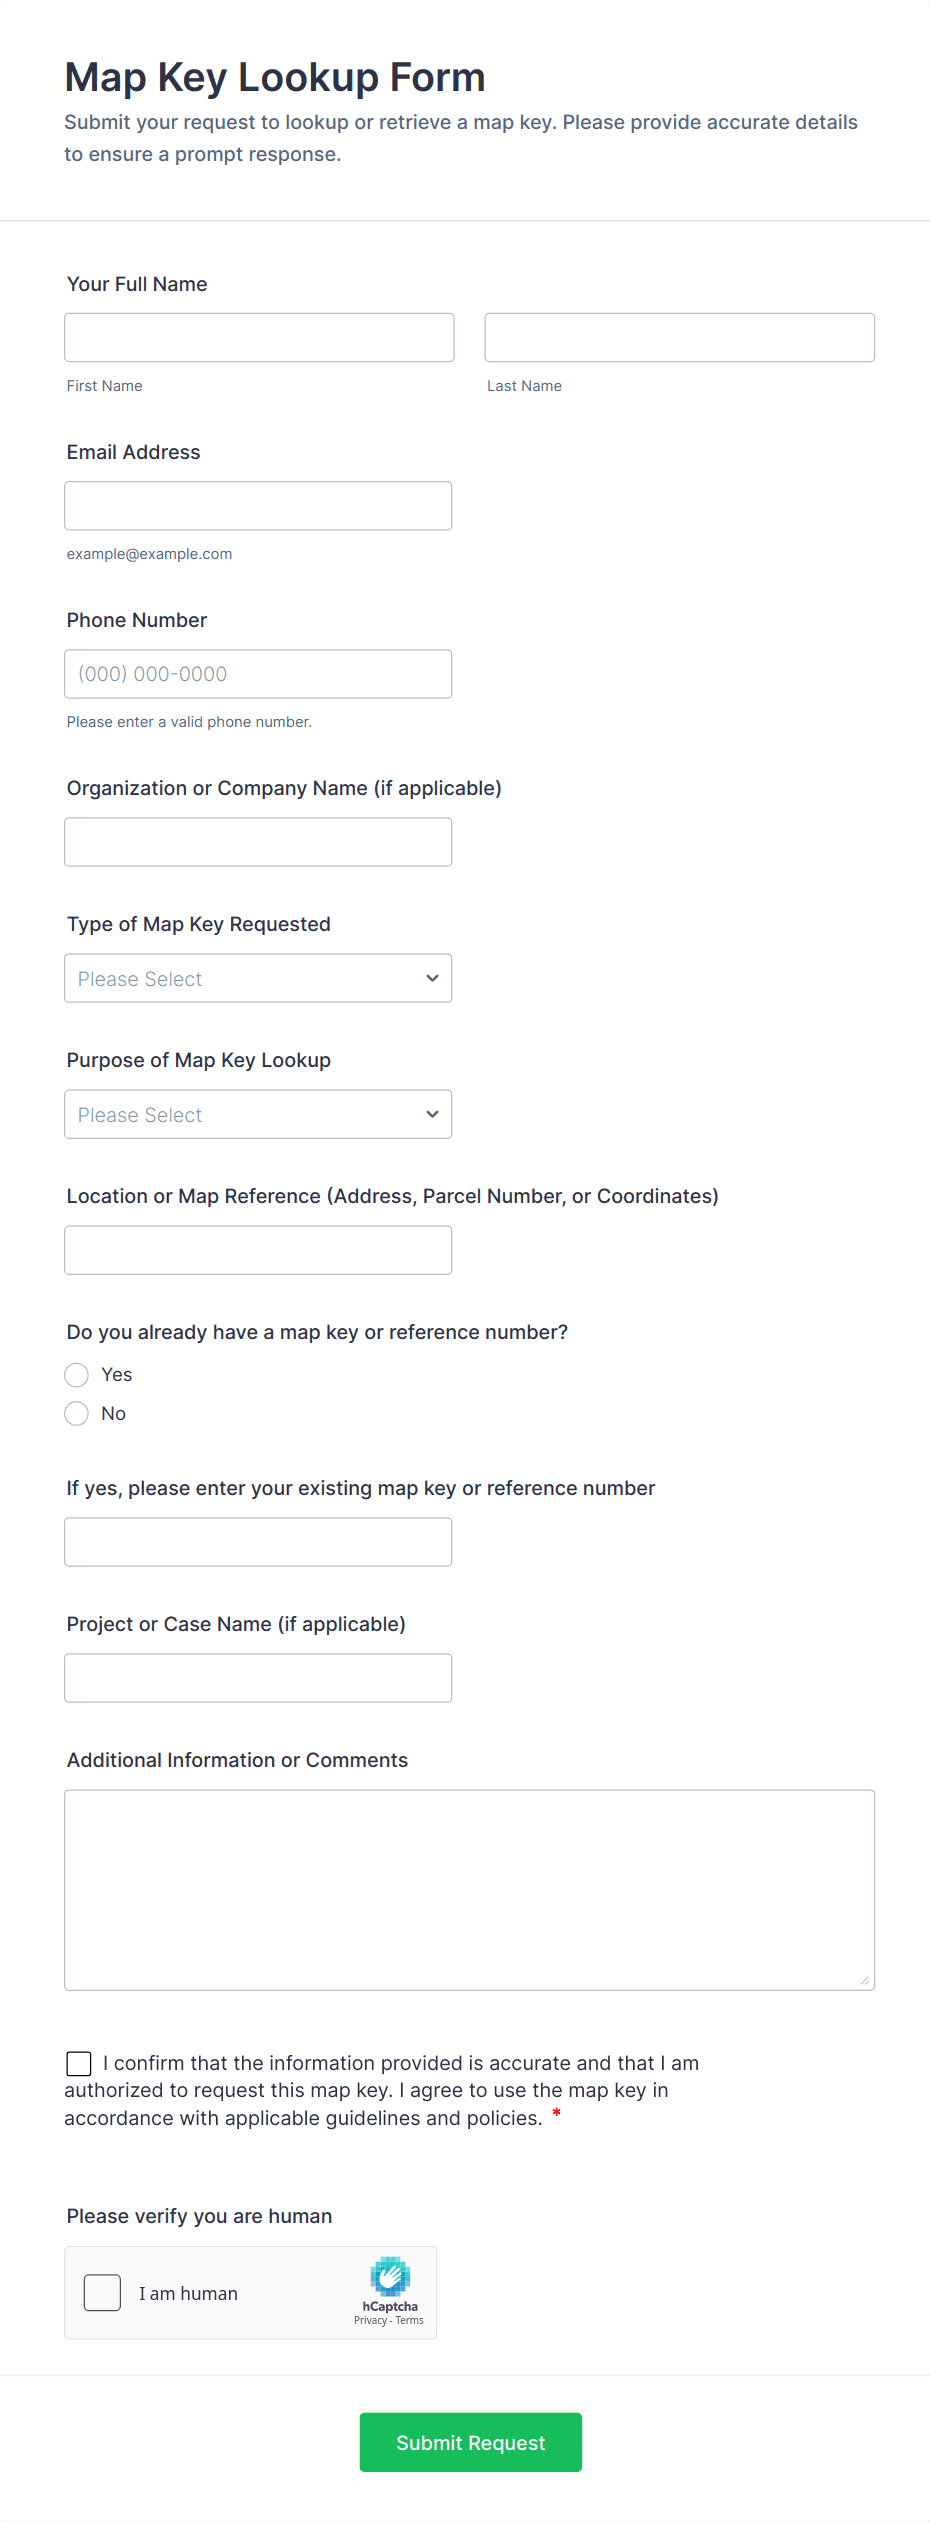930x2522 pixels.
Task: Select the Yes radio button
Action: pyautogui.click(x=77, y=1375)
